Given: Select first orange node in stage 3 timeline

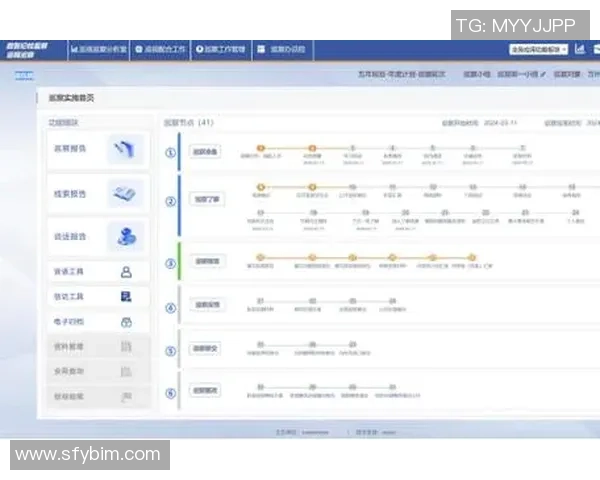Looking at the screenshot, I should [261, 257].
